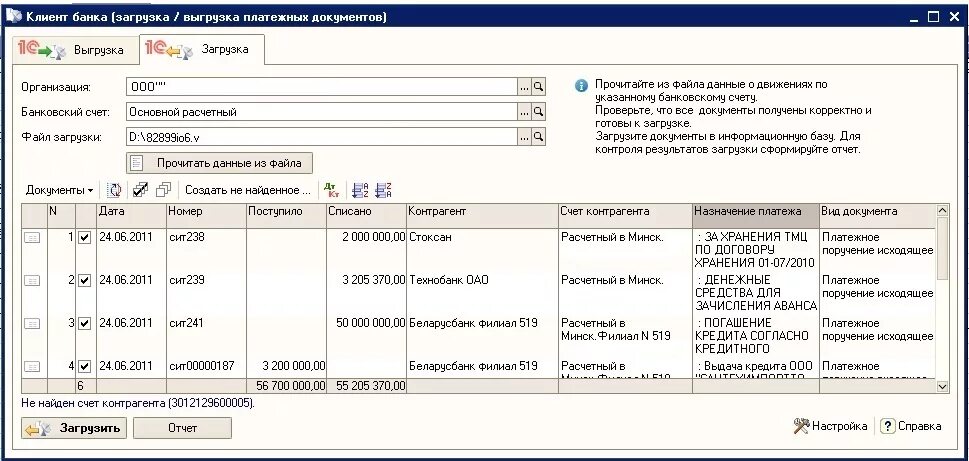Screen dimensions: 969x461
Task: Open Настройка settings
Action: coord(831,426)
